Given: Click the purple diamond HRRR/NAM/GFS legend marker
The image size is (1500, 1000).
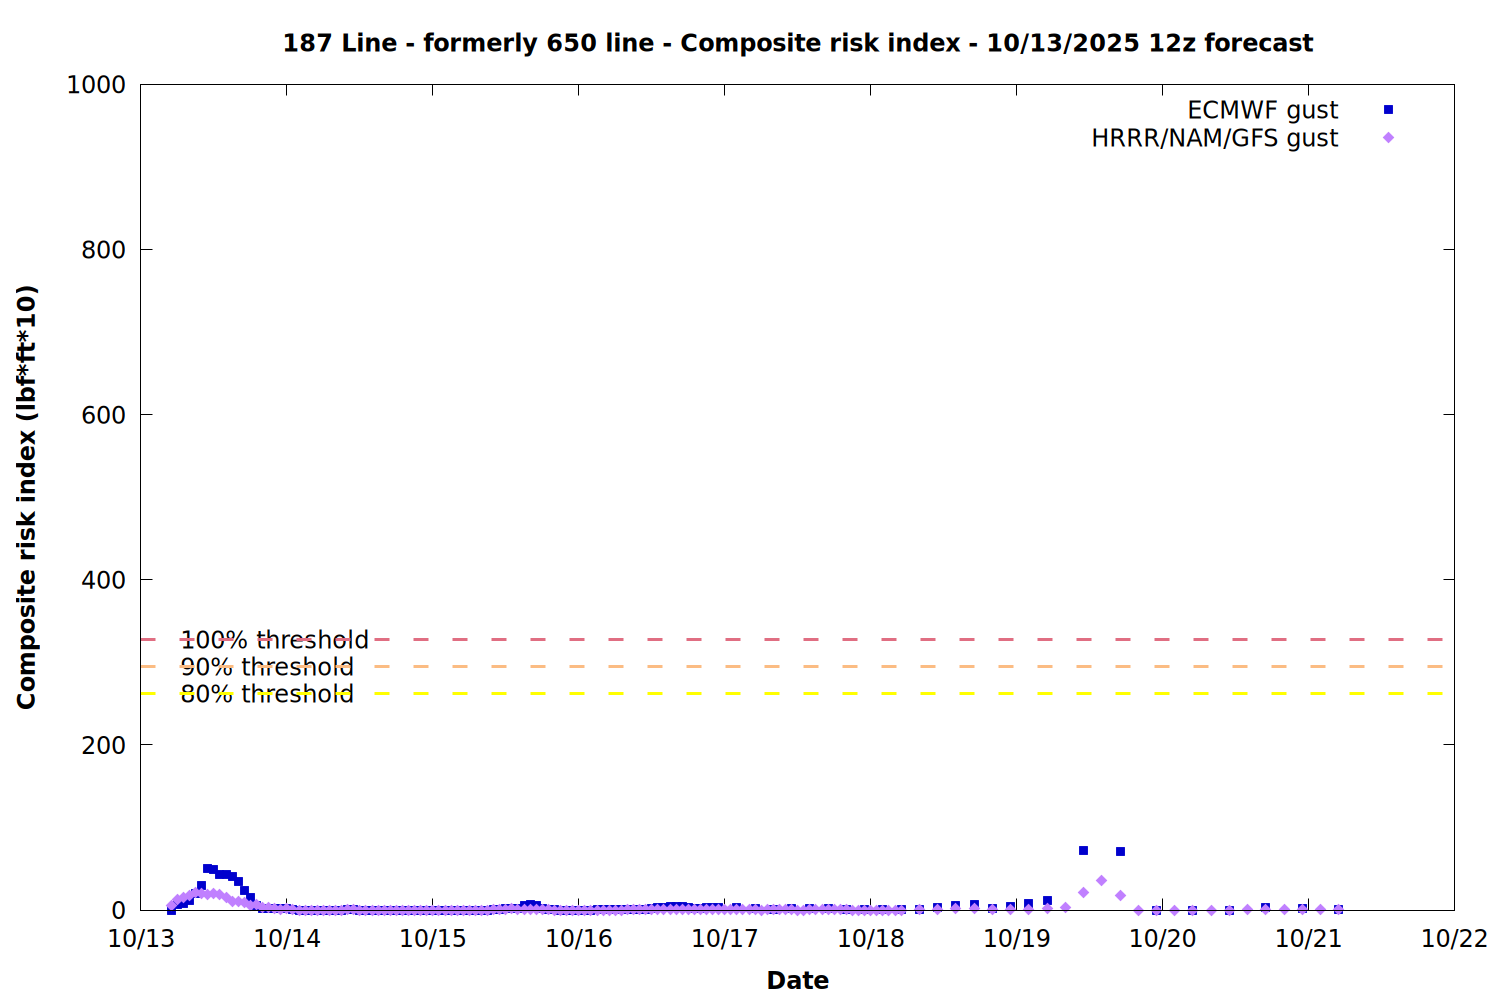Looking at the screenshot, I should coord(1388,138).
